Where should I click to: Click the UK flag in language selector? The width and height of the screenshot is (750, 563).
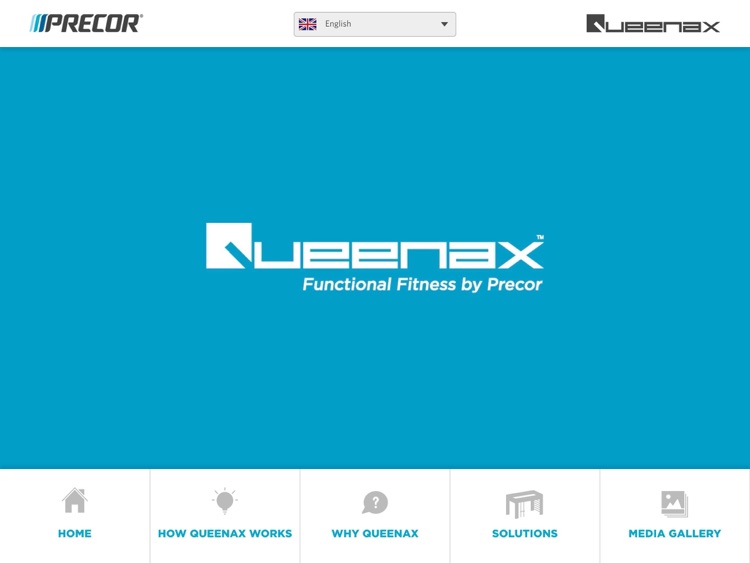[x=308, y=24]
